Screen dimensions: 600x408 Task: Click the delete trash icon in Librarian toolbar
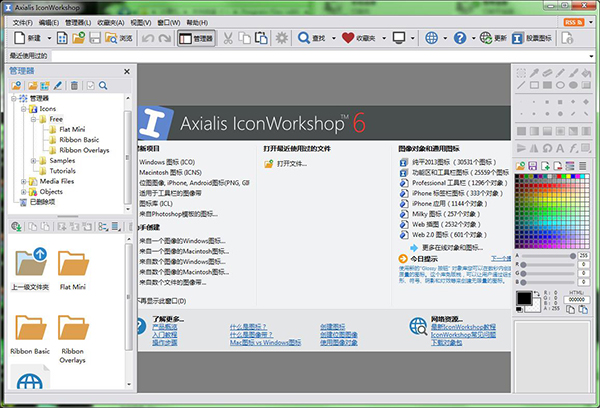coord(74,85)
